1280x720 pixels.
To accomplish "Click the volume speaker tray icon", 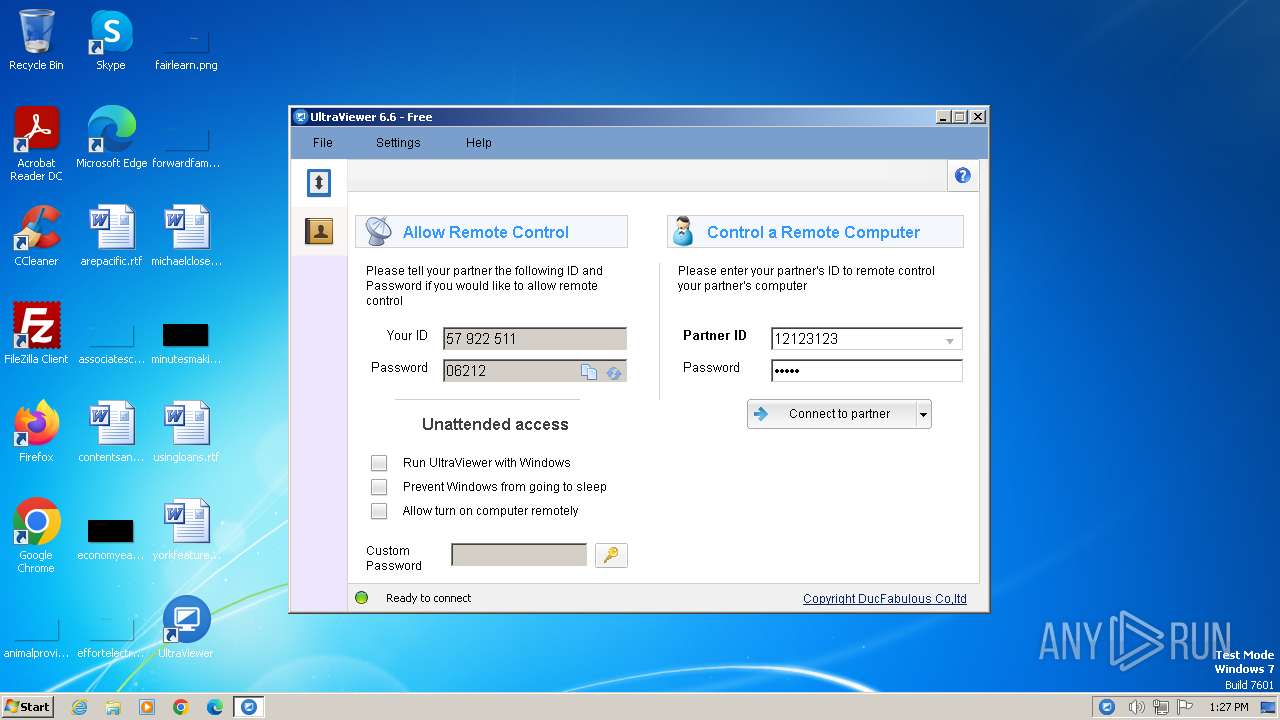I will [1136, 707].
